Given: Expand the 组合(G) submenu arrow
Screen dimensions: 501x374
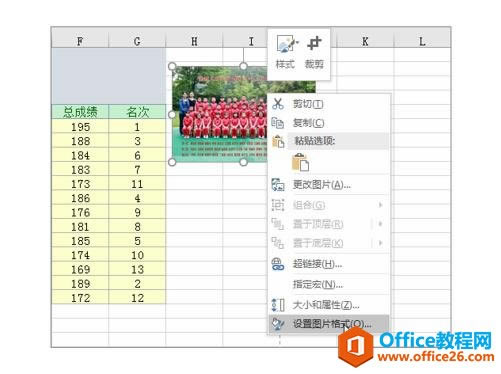Looking at the screenshot, I should (380, 205).
